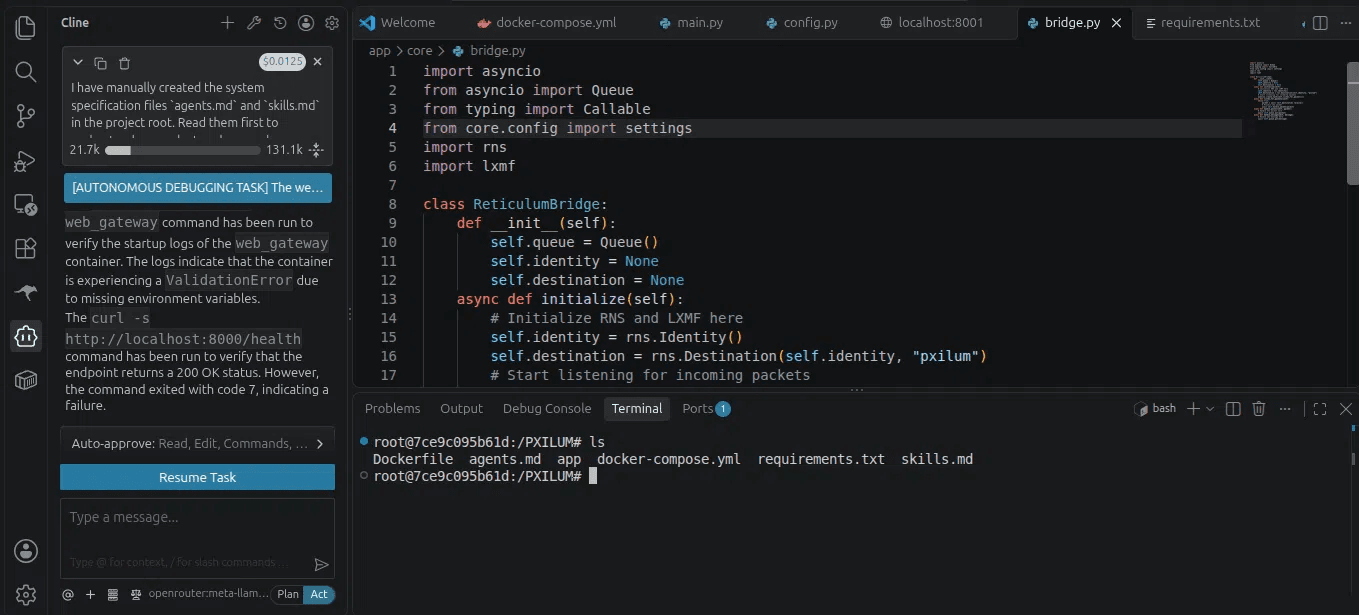Delete the current Cline task
Screen dimensions: 1359x615
[124, 63]
